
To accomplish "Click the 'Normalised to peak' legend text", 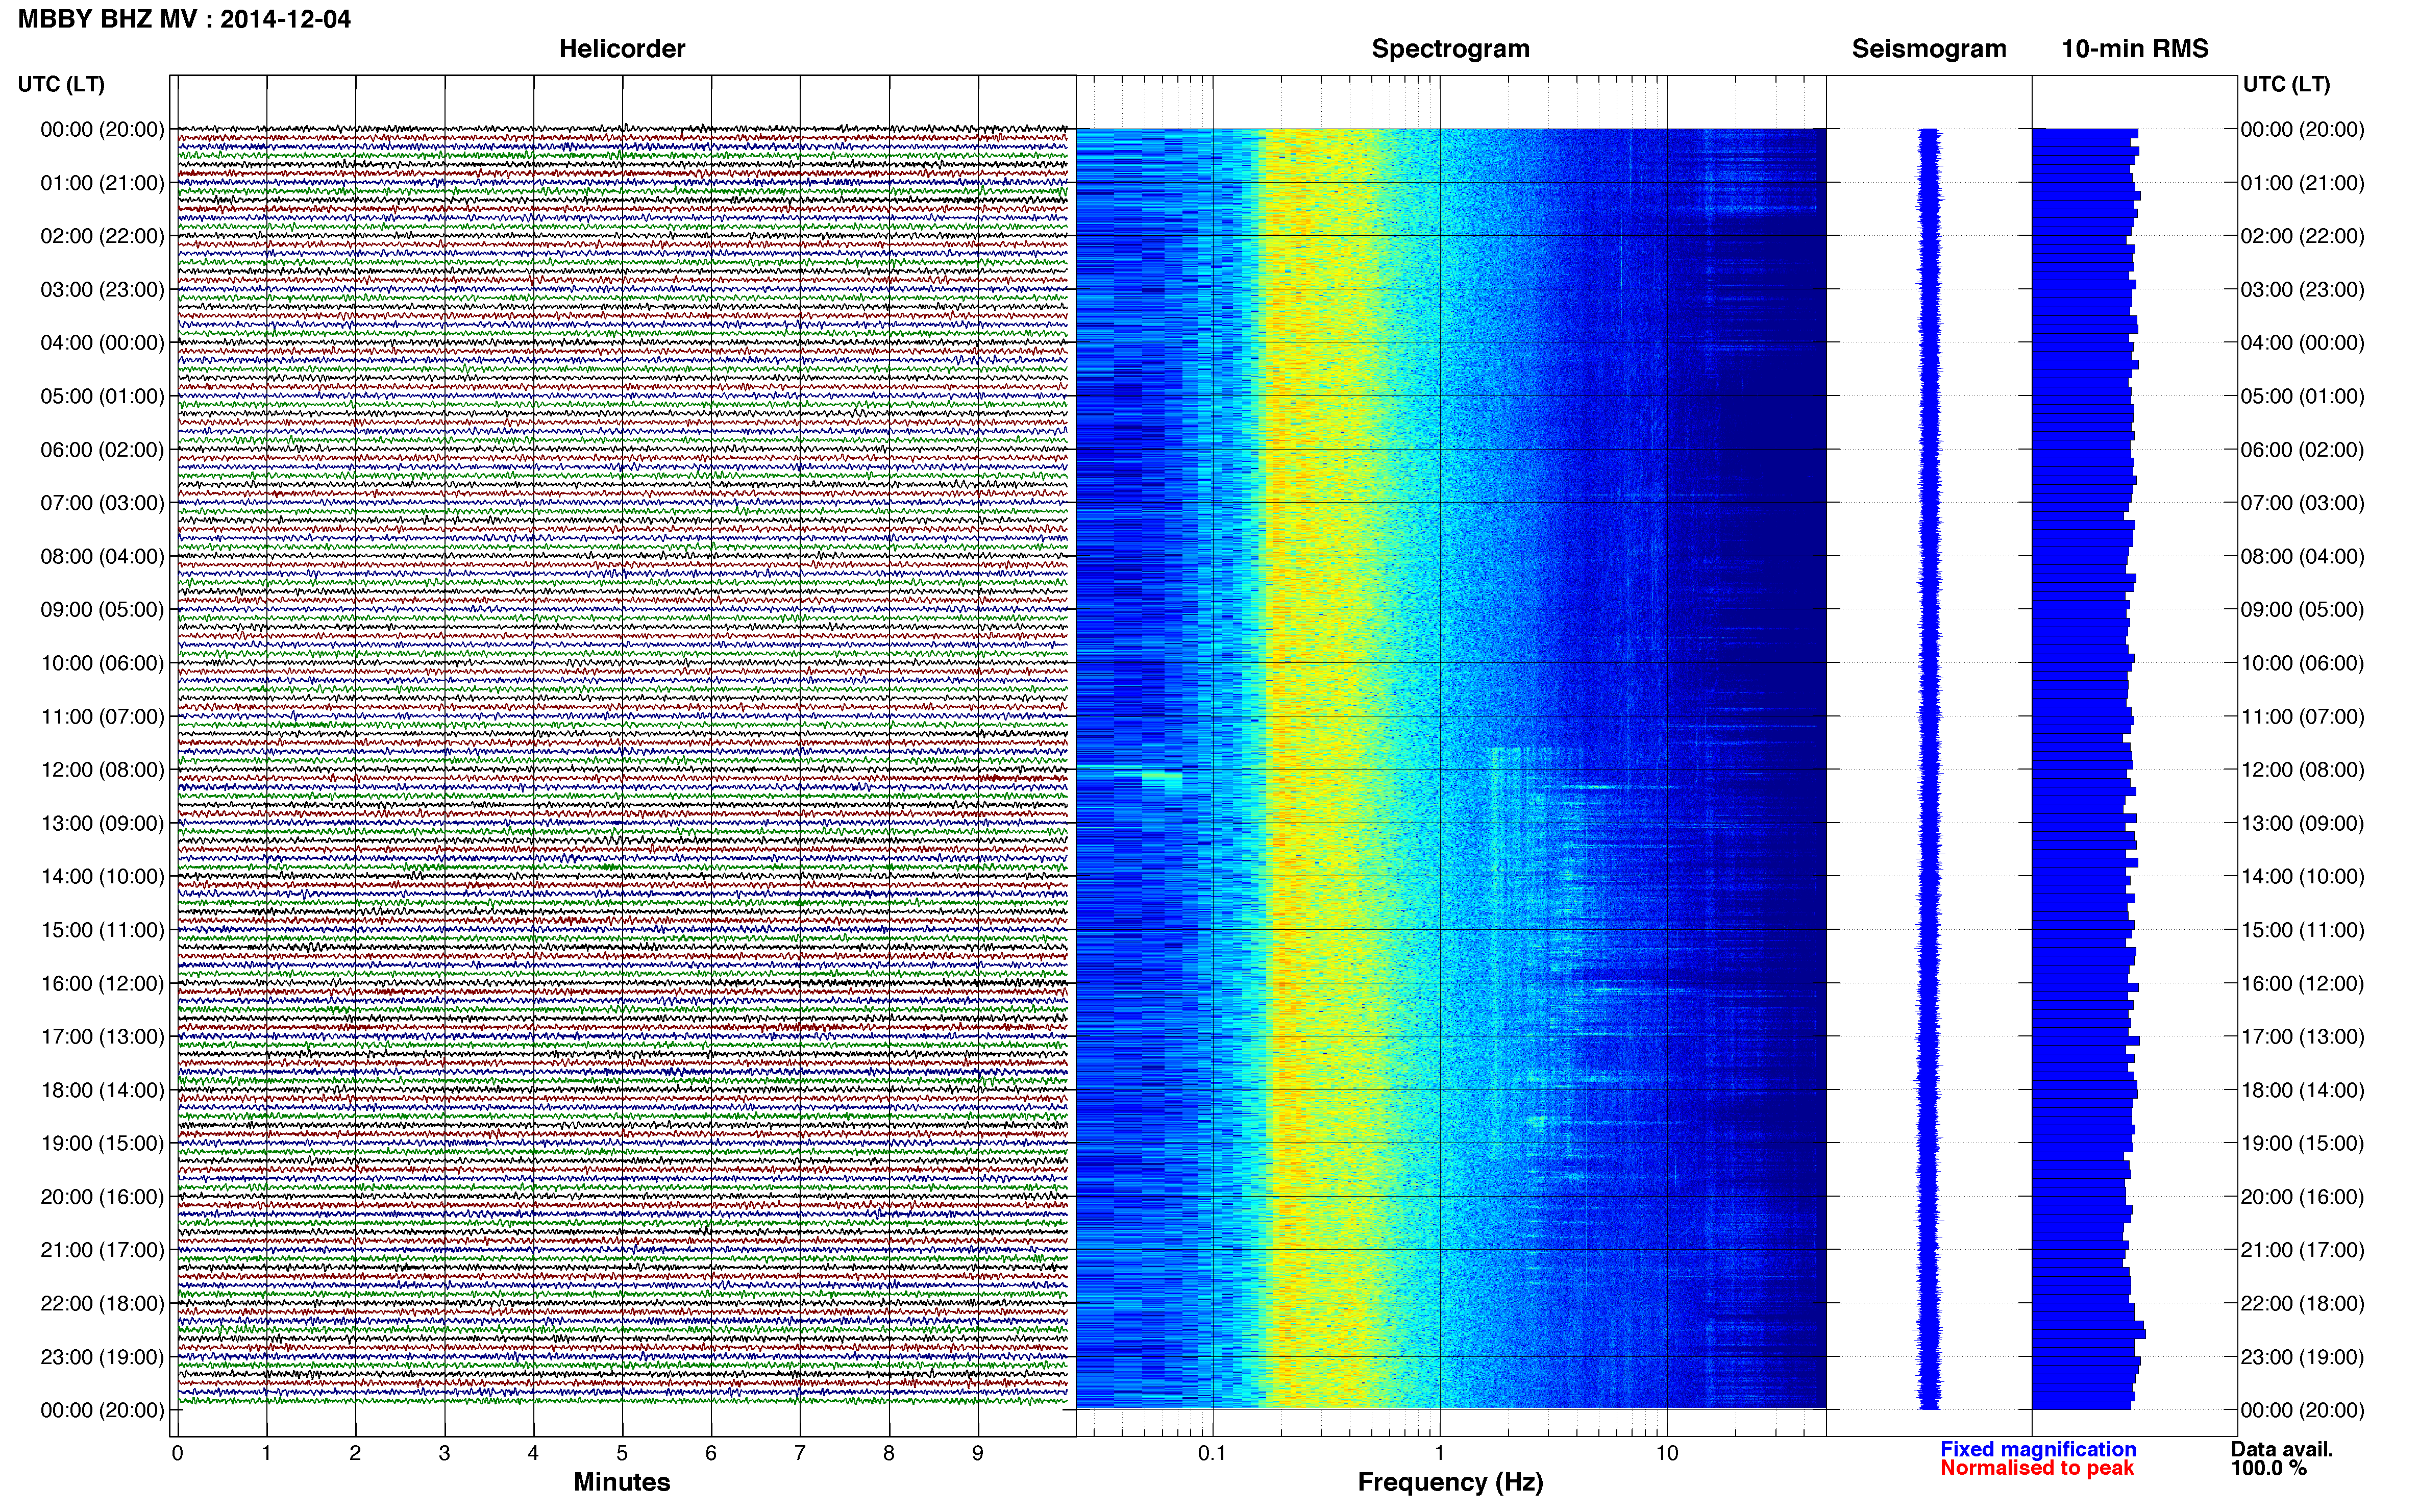I will click(x=2037, y=1468).
